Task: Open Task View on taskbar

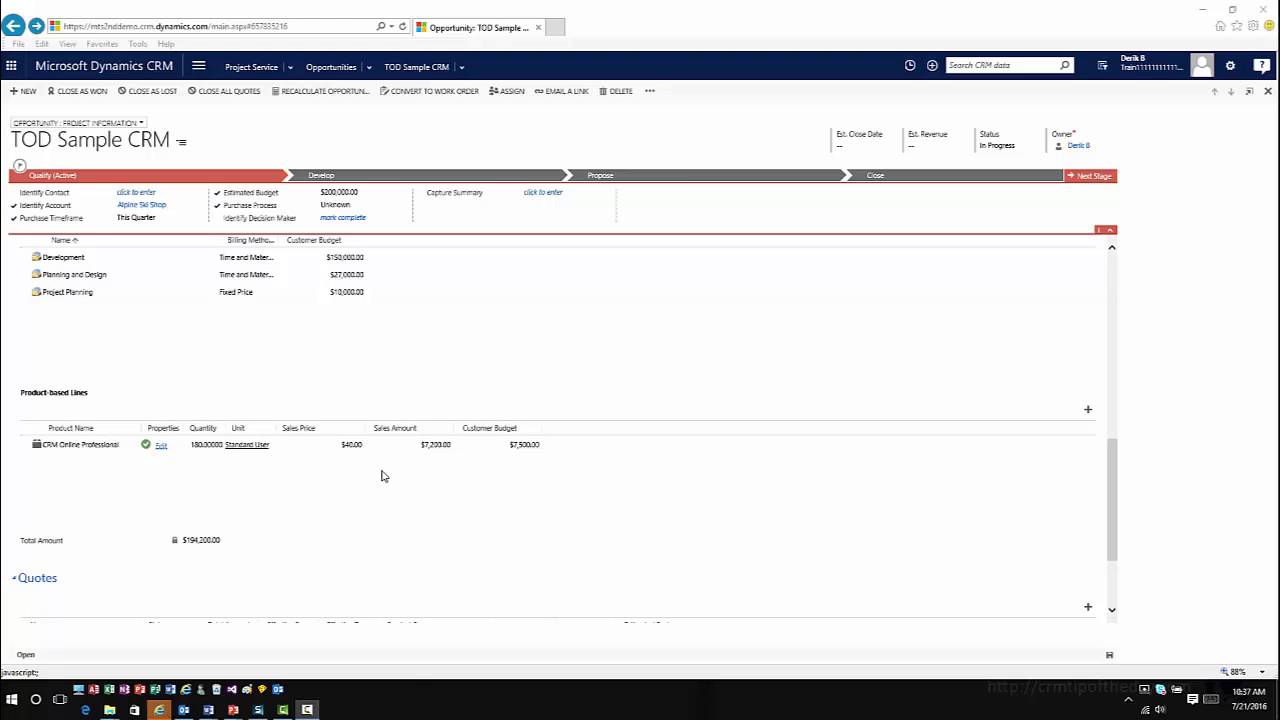Action: pos(60,699)
